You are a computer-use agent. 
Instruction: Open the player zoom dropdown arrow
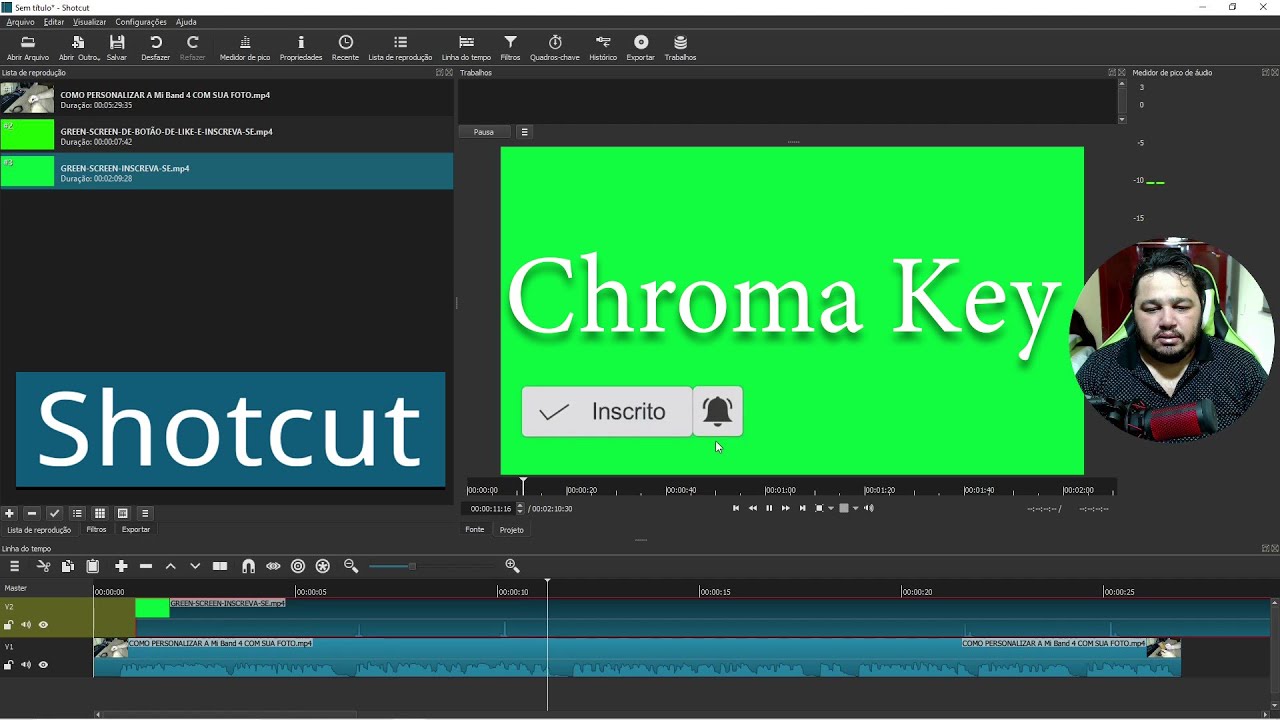[831, 508]
